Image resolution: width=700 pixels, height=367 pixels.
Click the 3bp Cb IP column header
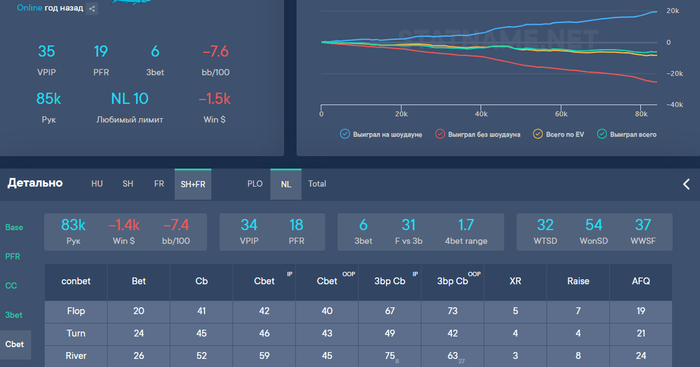click(x=390, y=281)
